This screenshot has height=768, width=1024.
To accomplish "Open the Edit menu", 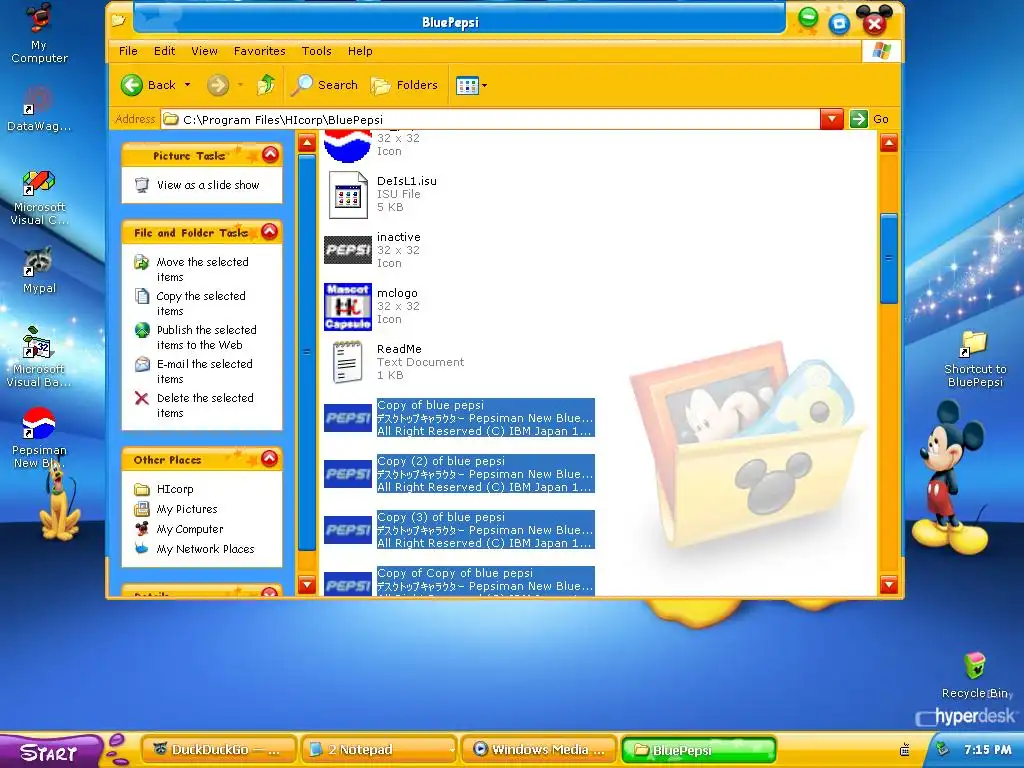I will [x=164, y=51].
